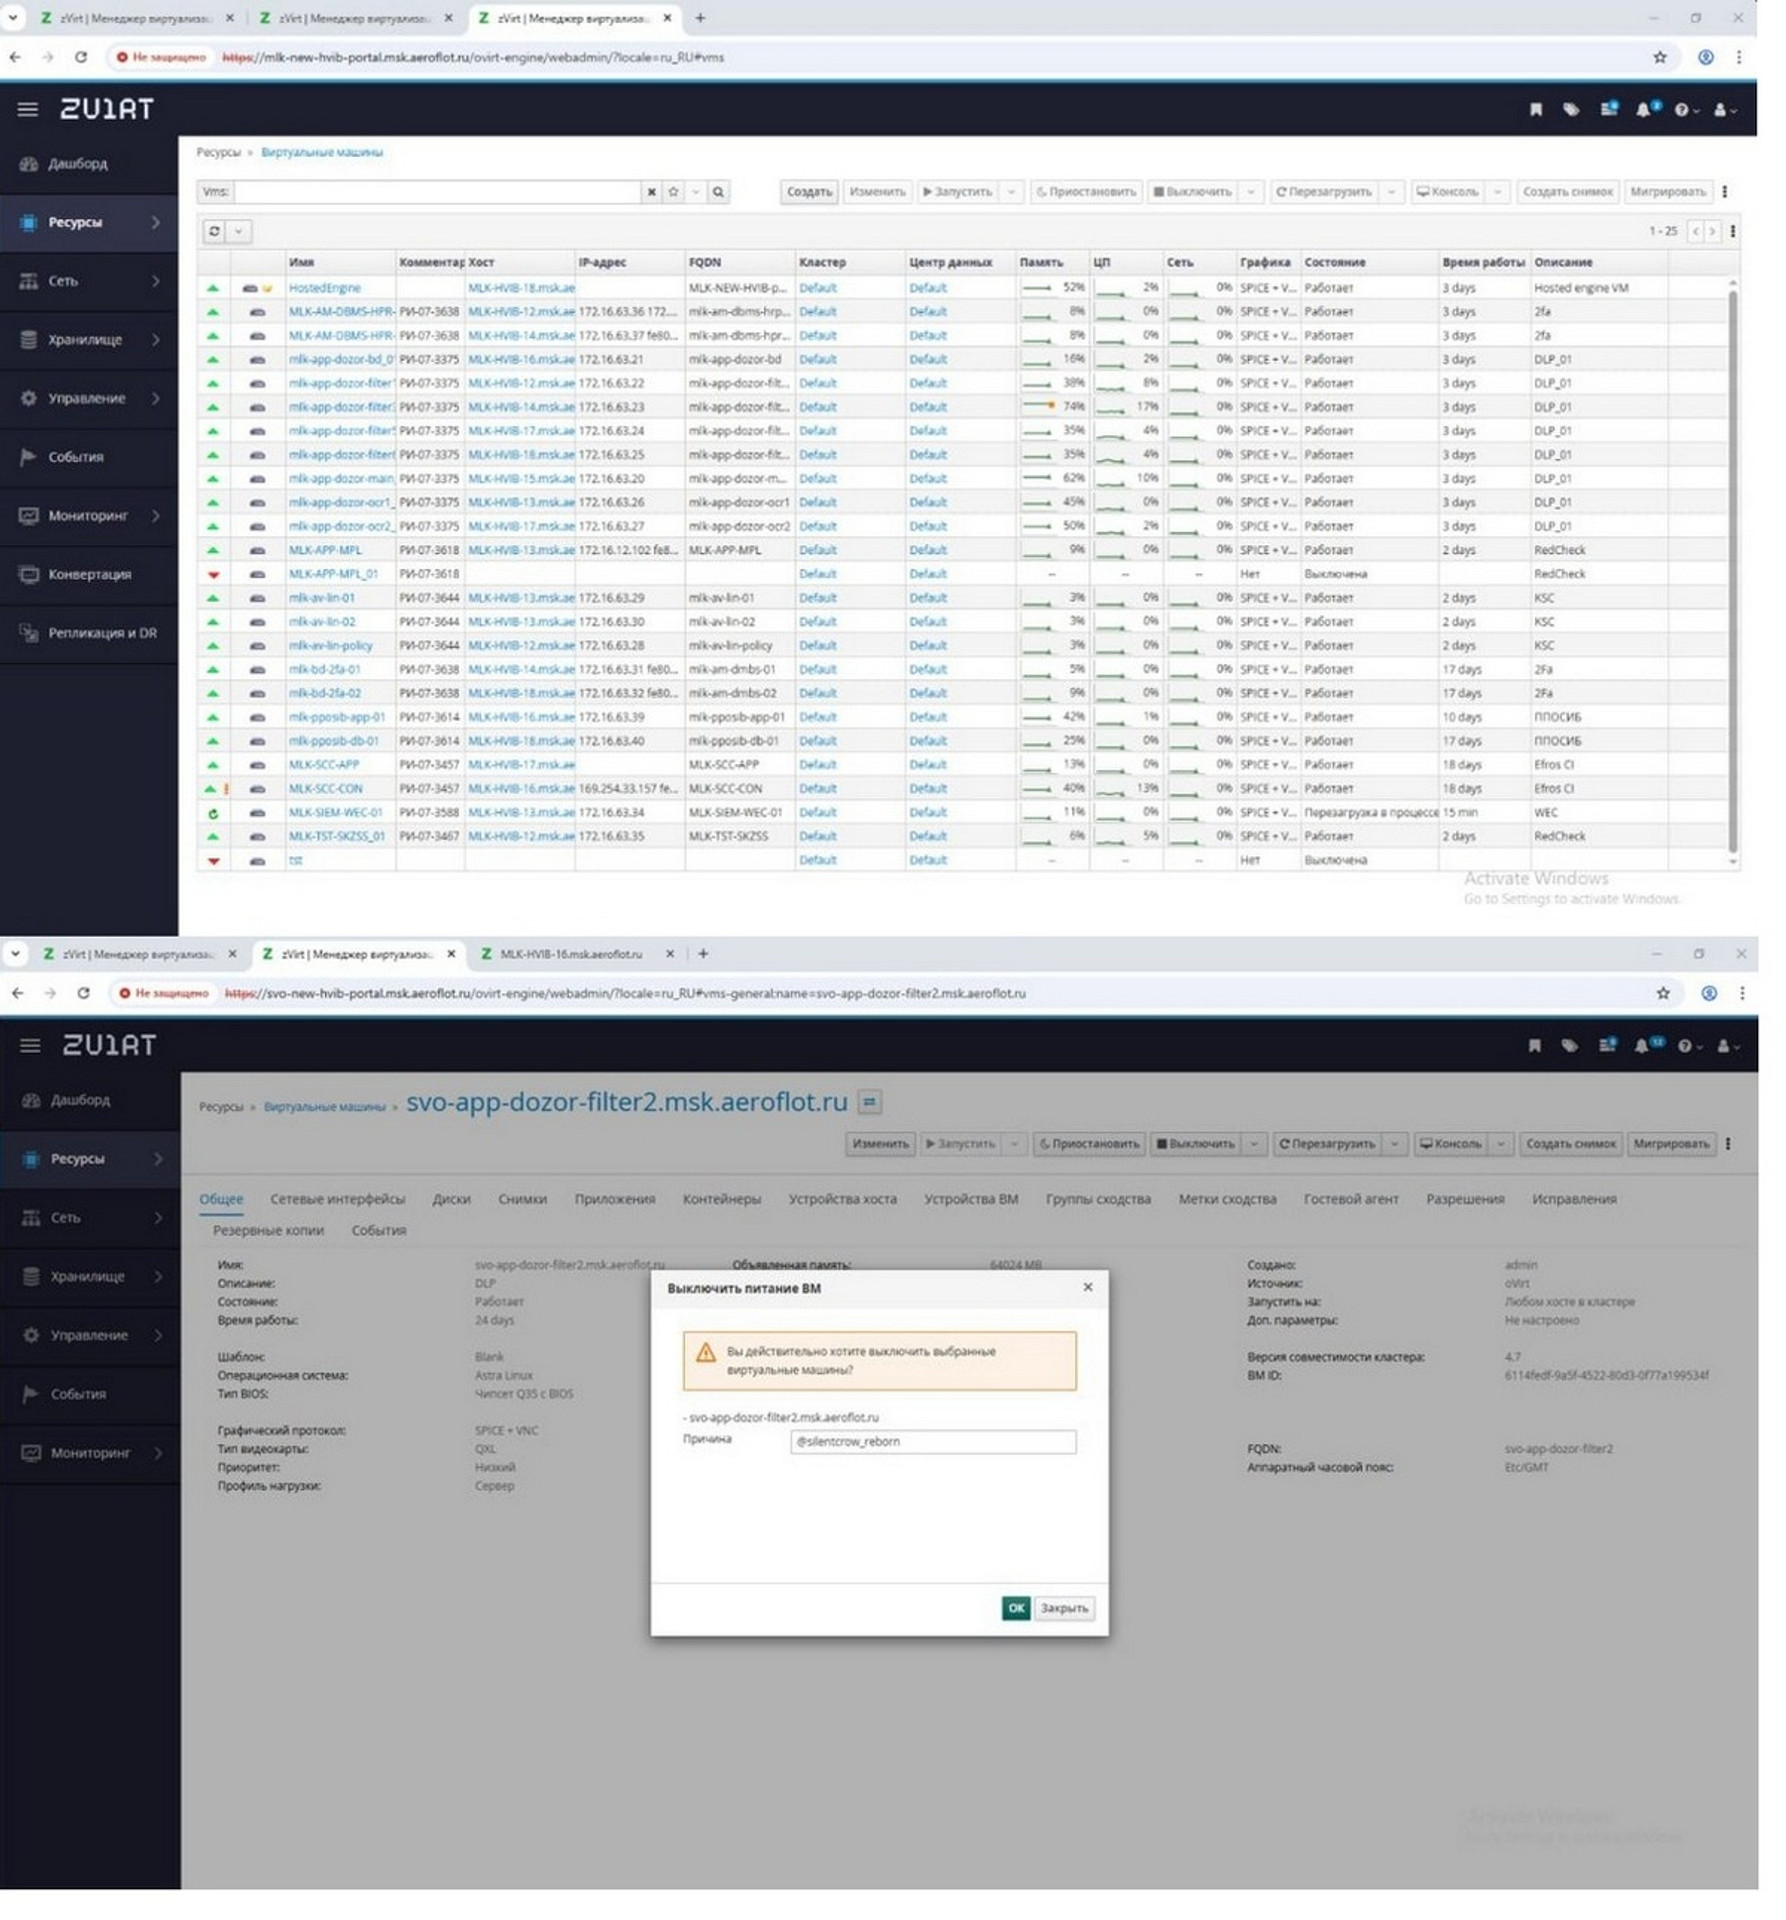
Task: Open dropdown arrow next to search star
Action: point(695,192)
